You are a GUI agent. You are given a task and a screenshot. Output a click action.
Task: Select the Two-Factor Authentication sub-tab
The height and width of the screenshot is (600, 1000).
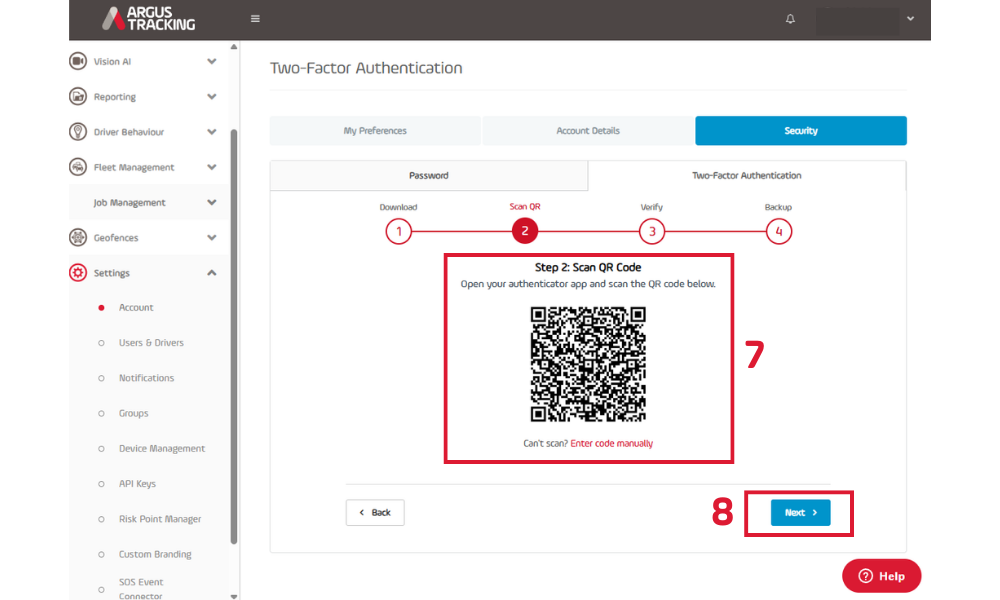[747, 175]
